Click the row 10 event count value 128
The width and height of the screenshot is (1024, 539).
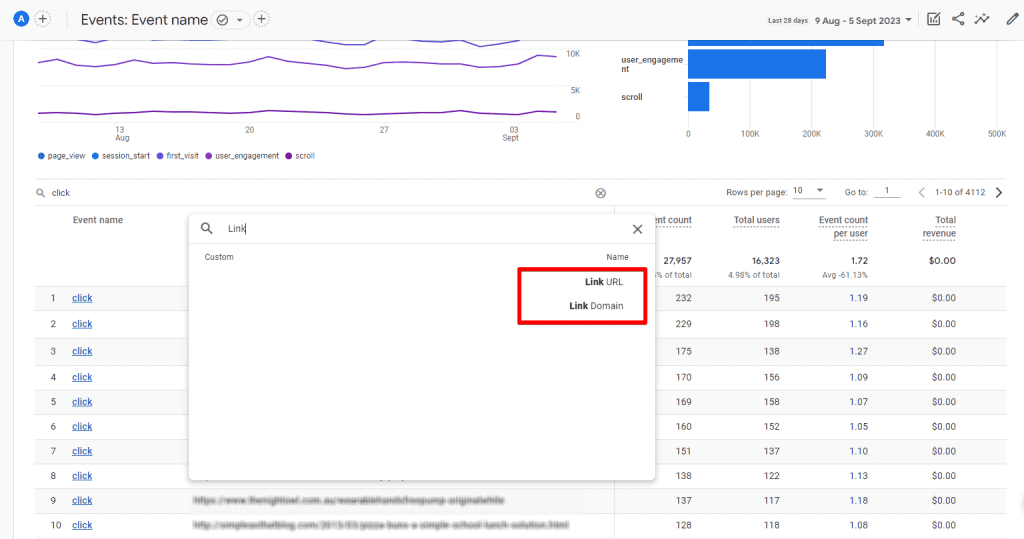pyautogui.click(x=684, y=525)
